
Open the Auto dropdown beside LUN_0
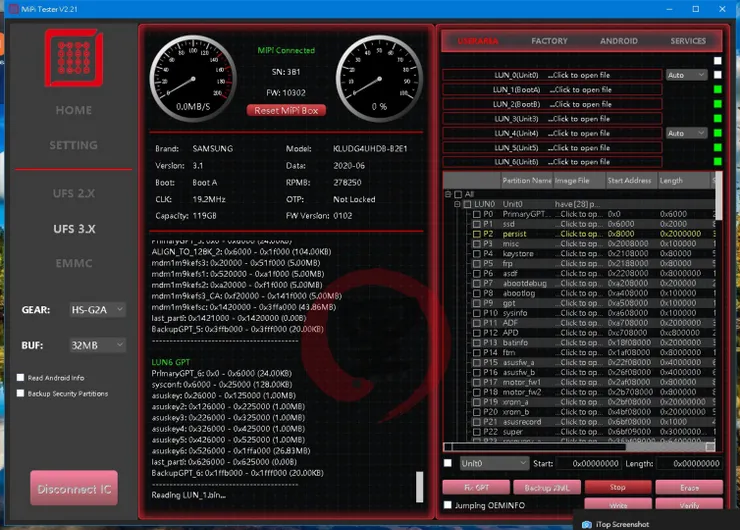point(687,75)
